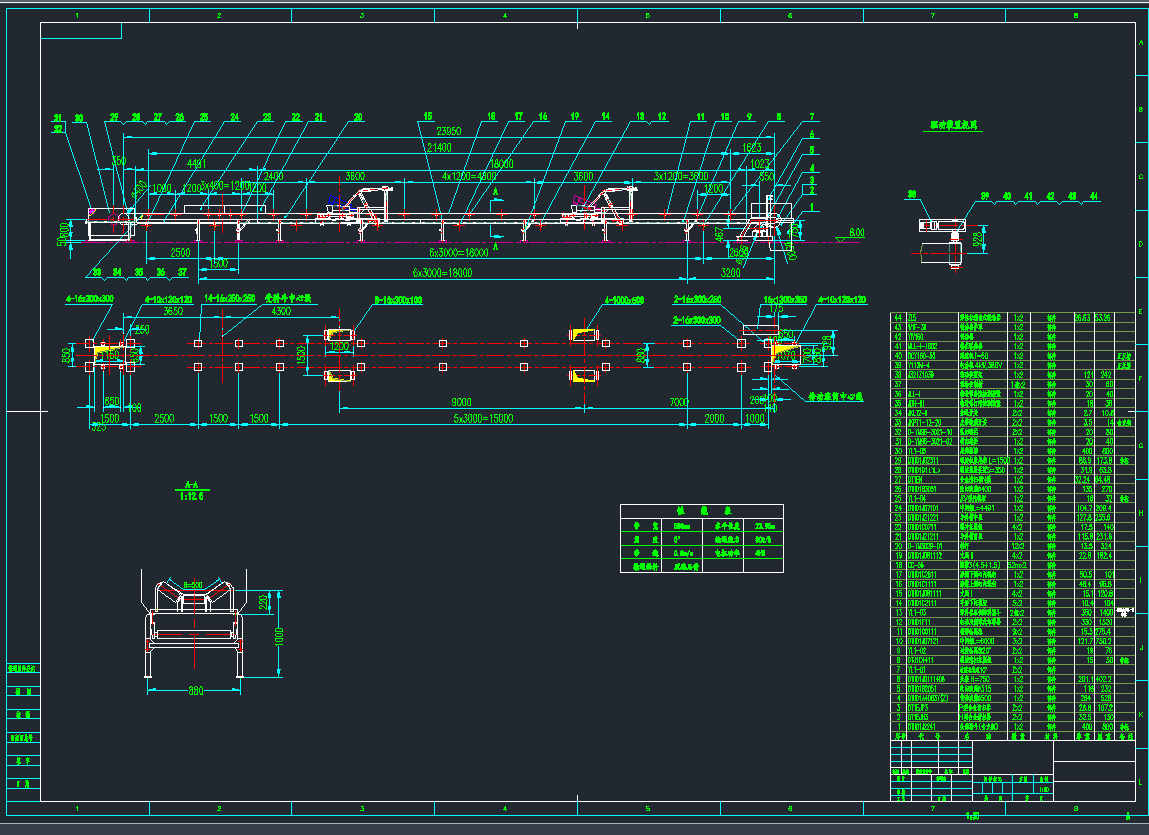Select the DCY160-50 code in row 40
This screenshot has height=835, width=1149.
[x=921, y=356]
